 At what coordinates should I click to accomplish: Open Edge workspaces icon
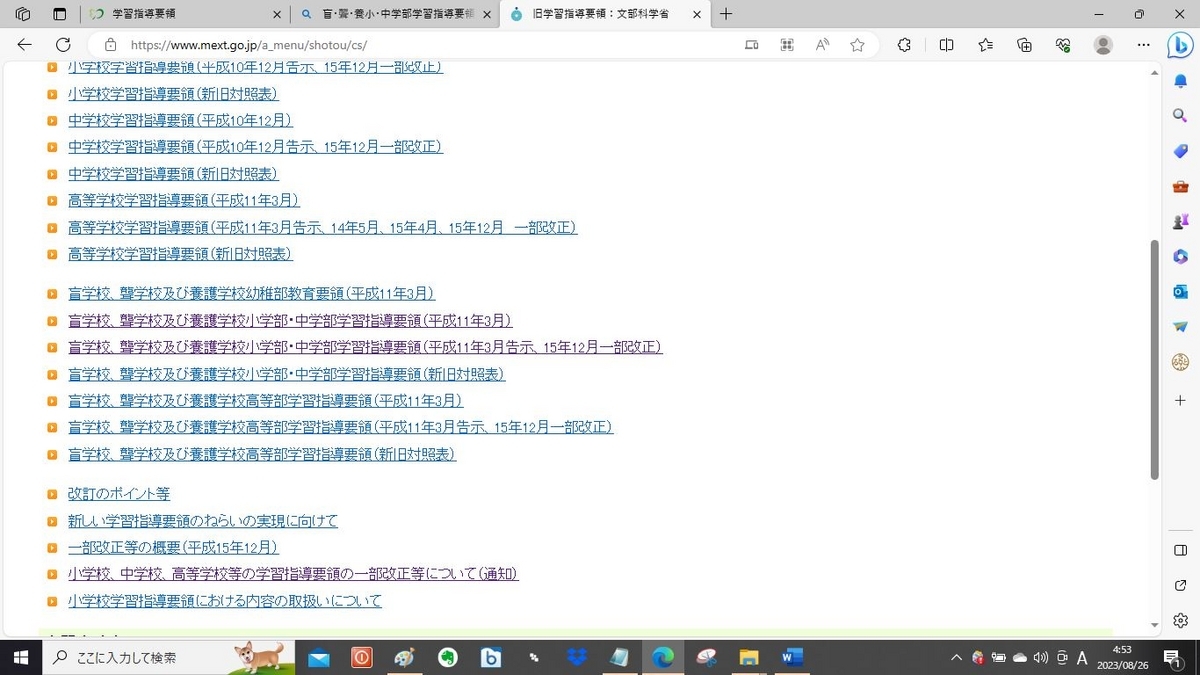tap(23, 14)
